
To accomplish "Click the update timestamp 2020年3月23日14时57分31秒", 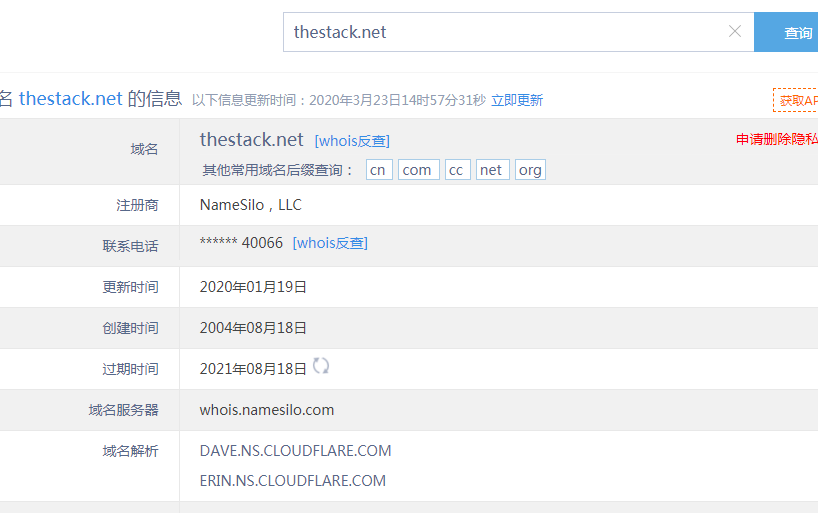I will (397, 100).
